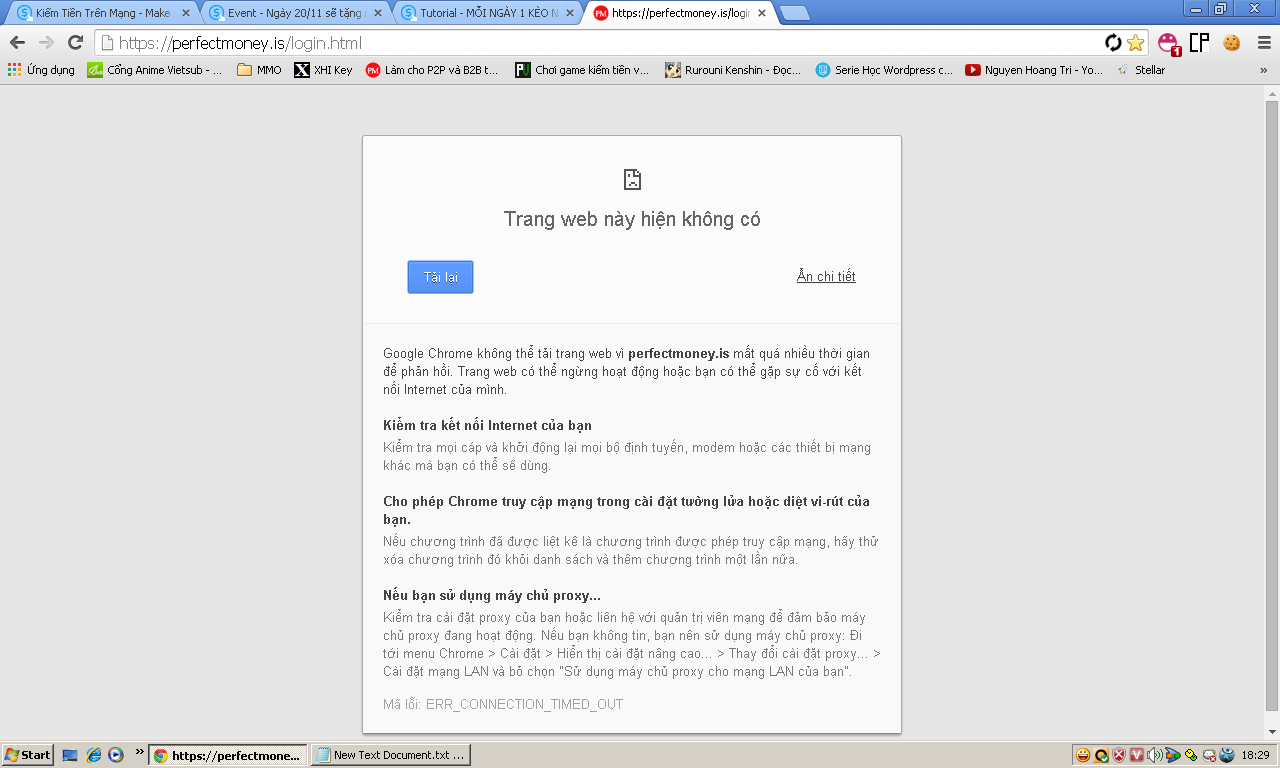Image resolution: width=1280 pixels, height=768 pixels.
Task: Click the Kiểm tra kết nối Internet heading
Action: 487,425
